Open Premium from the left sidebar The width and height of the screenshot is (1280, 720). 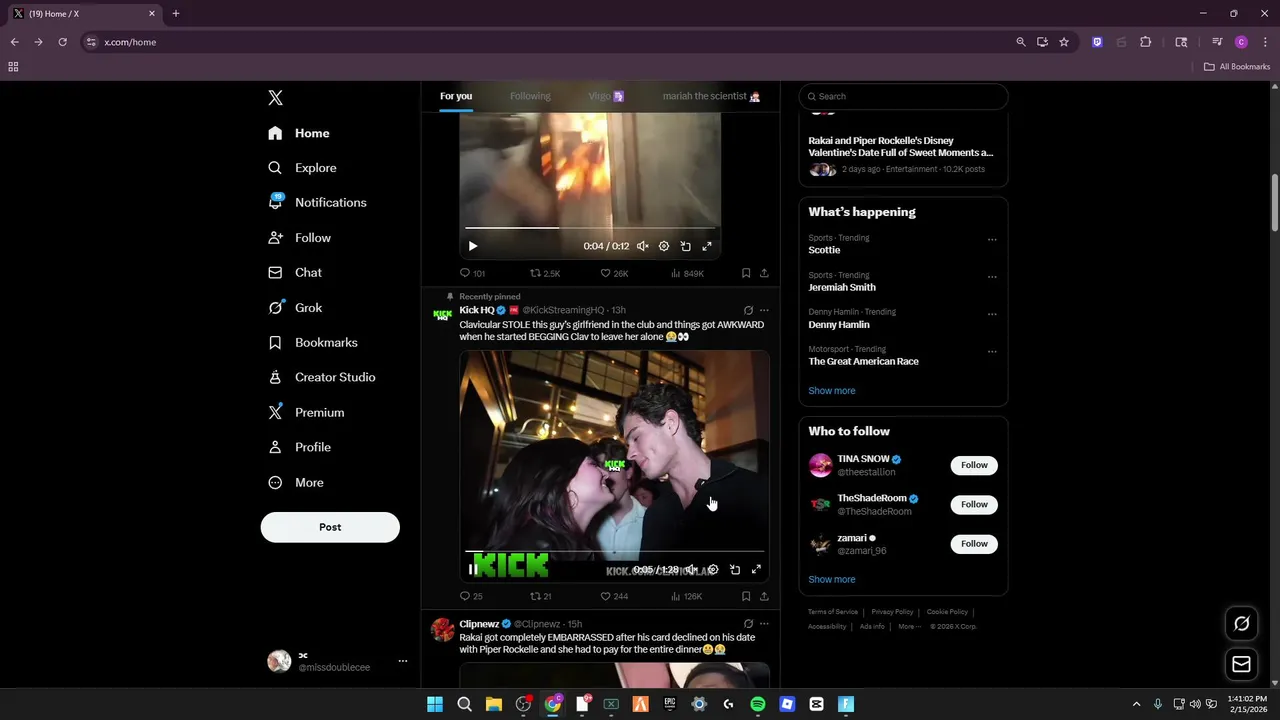(x=306, y=412)
